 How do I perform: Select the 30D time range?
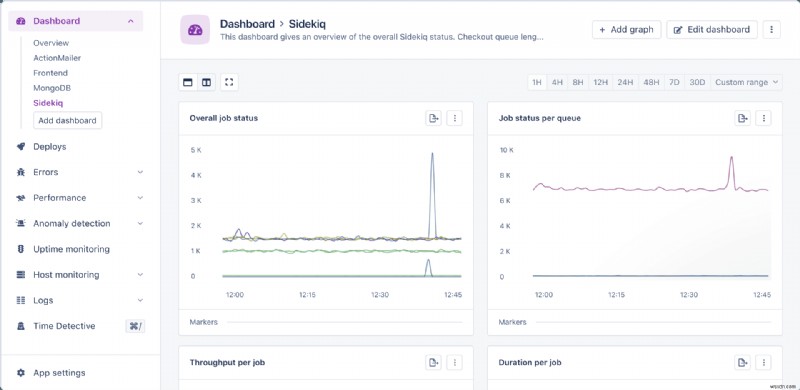(x=697, y=82)
